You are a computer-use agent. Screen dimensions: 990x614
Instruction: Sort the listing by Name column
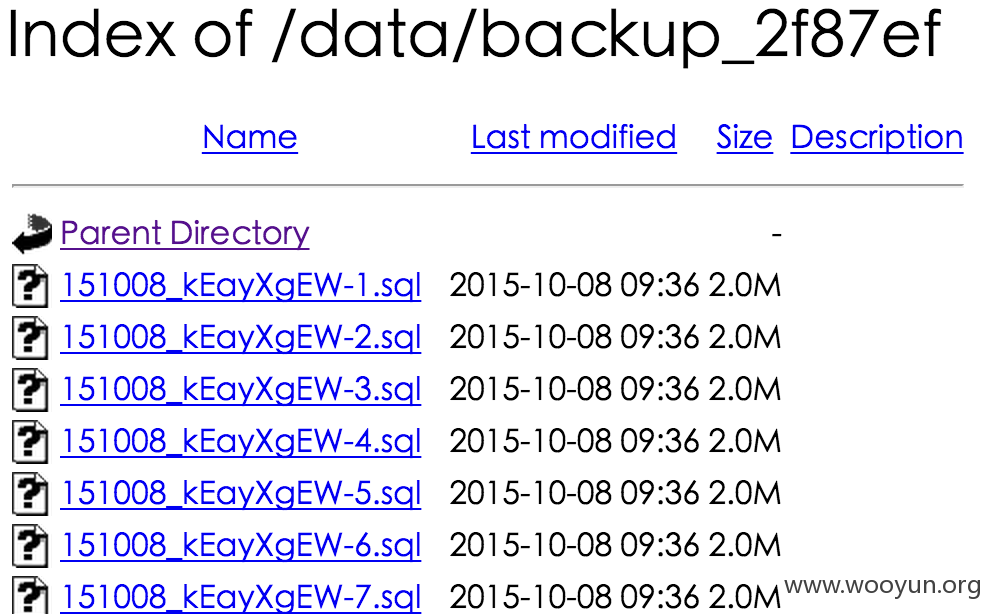click(250, 137)
